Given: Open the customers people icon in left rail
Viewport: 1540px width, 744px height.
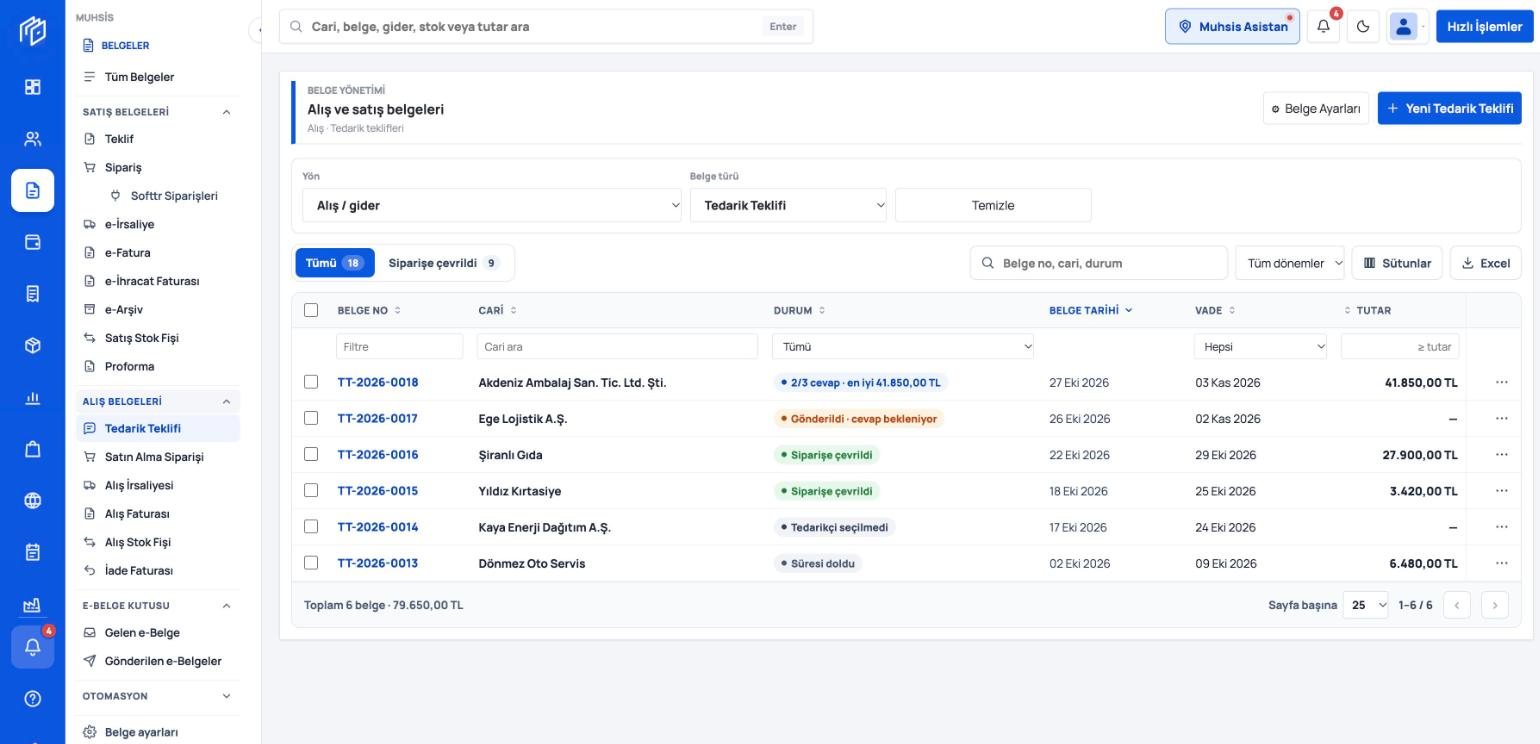Looking at the screenshot, I should click(x=33, y=139).
